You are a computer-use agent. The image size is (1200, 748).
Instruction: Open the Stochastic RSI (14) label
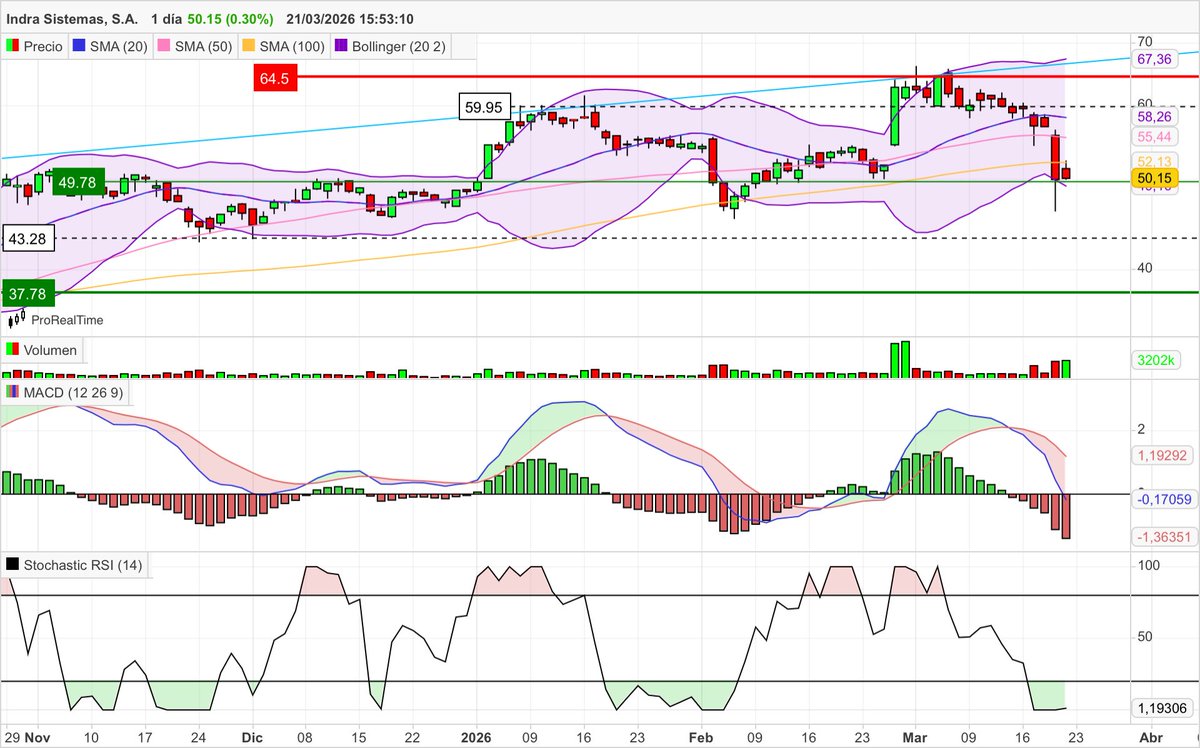click(x=83, y=565)
